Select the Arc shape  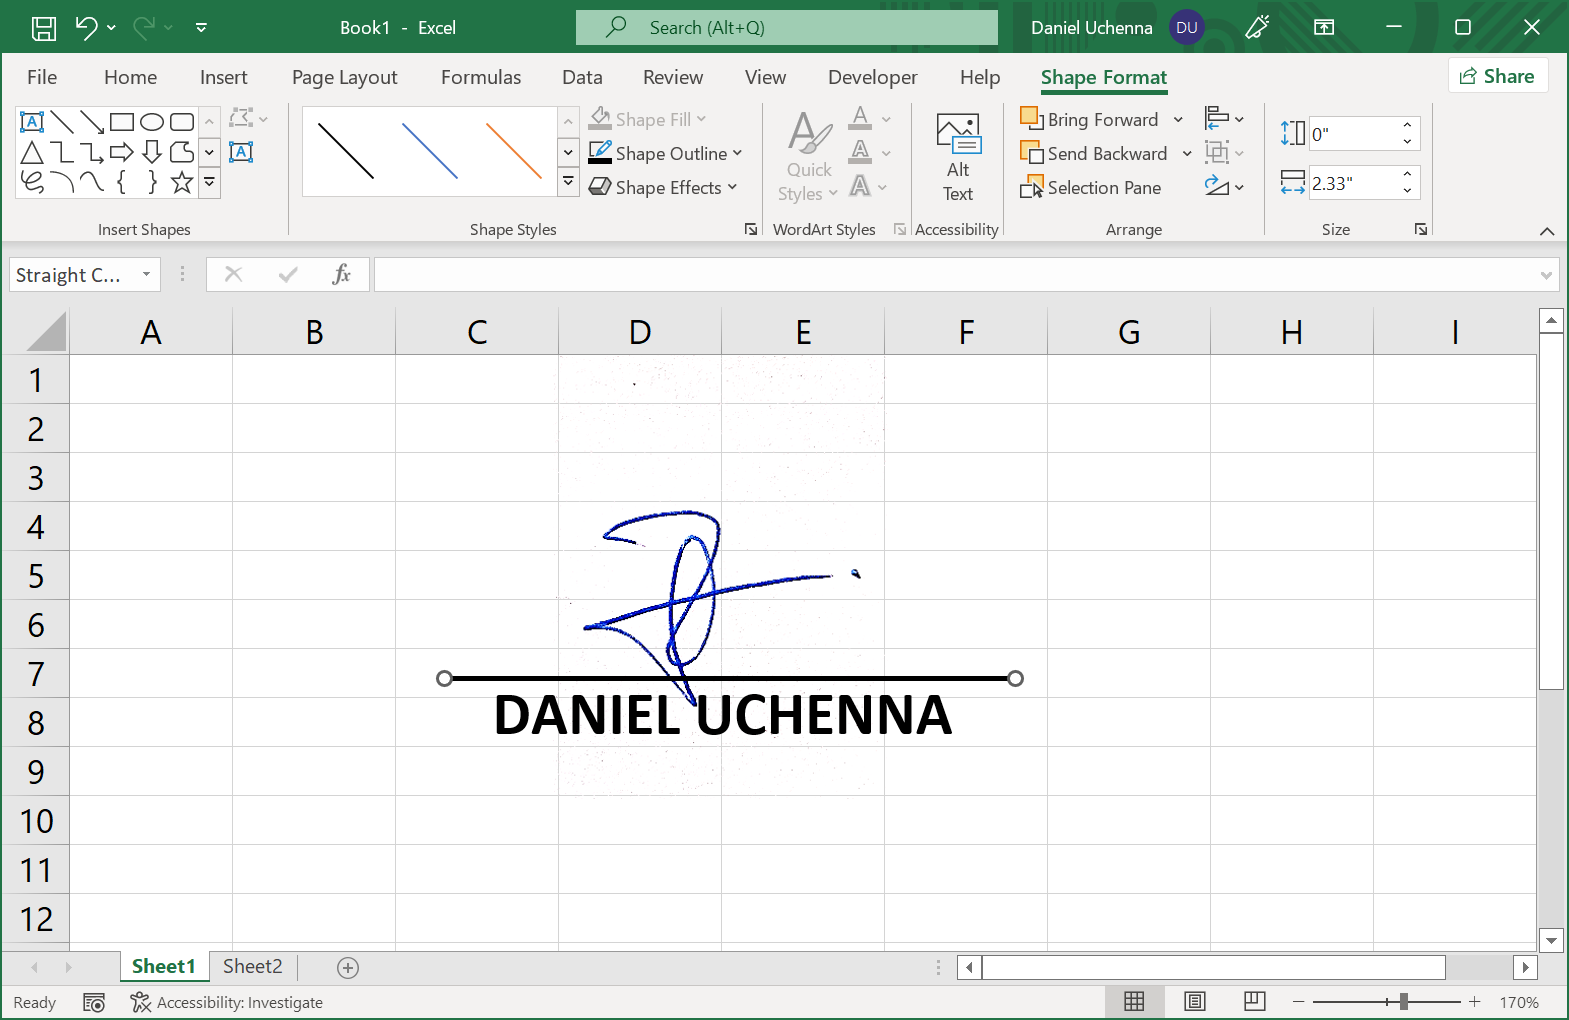pyautogui.click(x=62, y=182)
